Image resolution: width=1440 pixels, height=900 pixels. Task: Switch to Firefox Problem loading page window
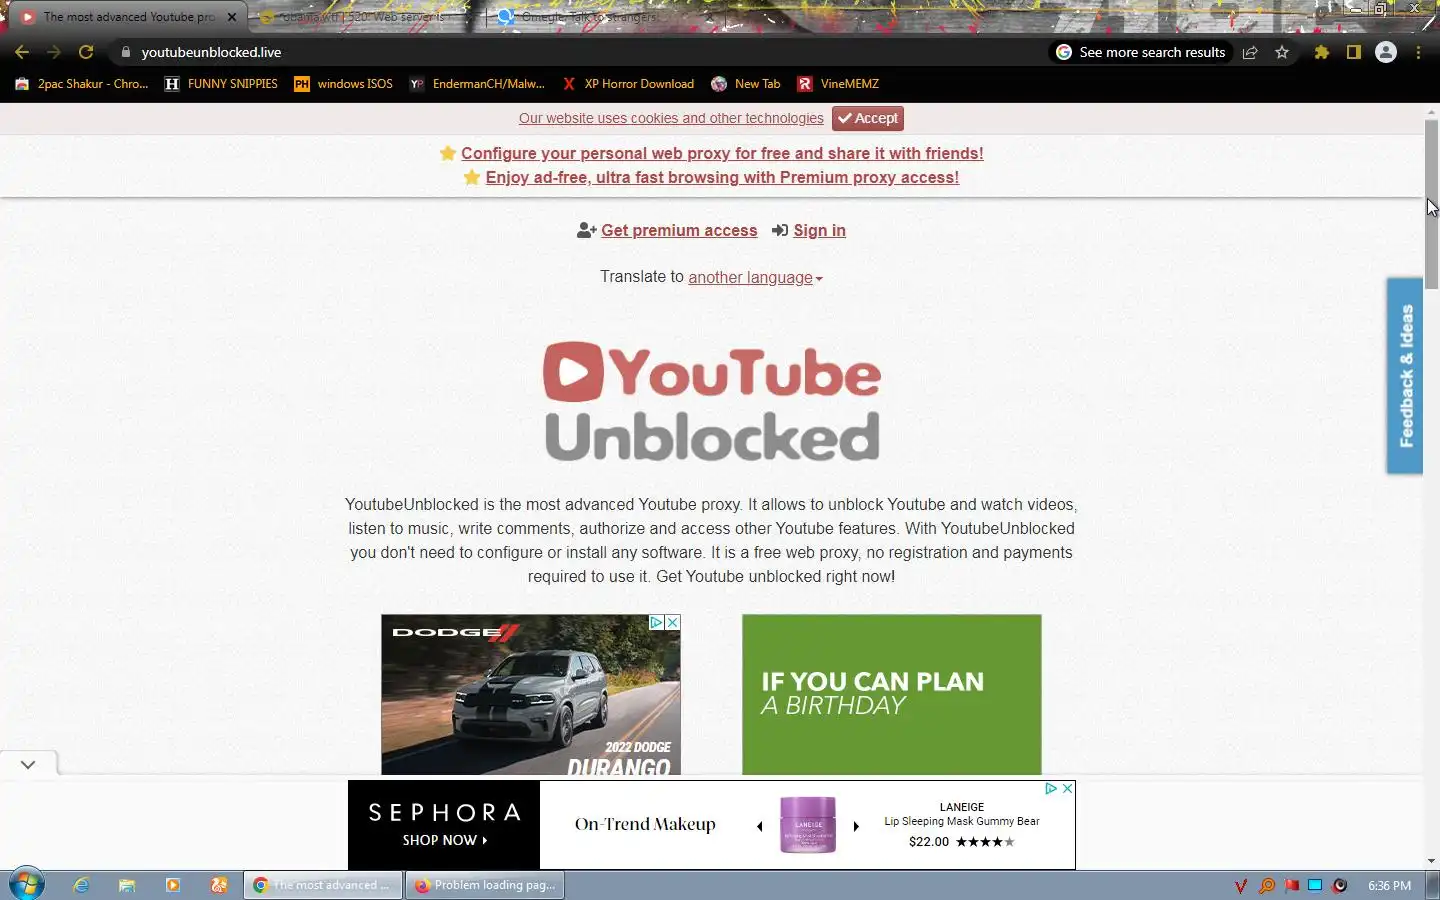tap(485, 885)
